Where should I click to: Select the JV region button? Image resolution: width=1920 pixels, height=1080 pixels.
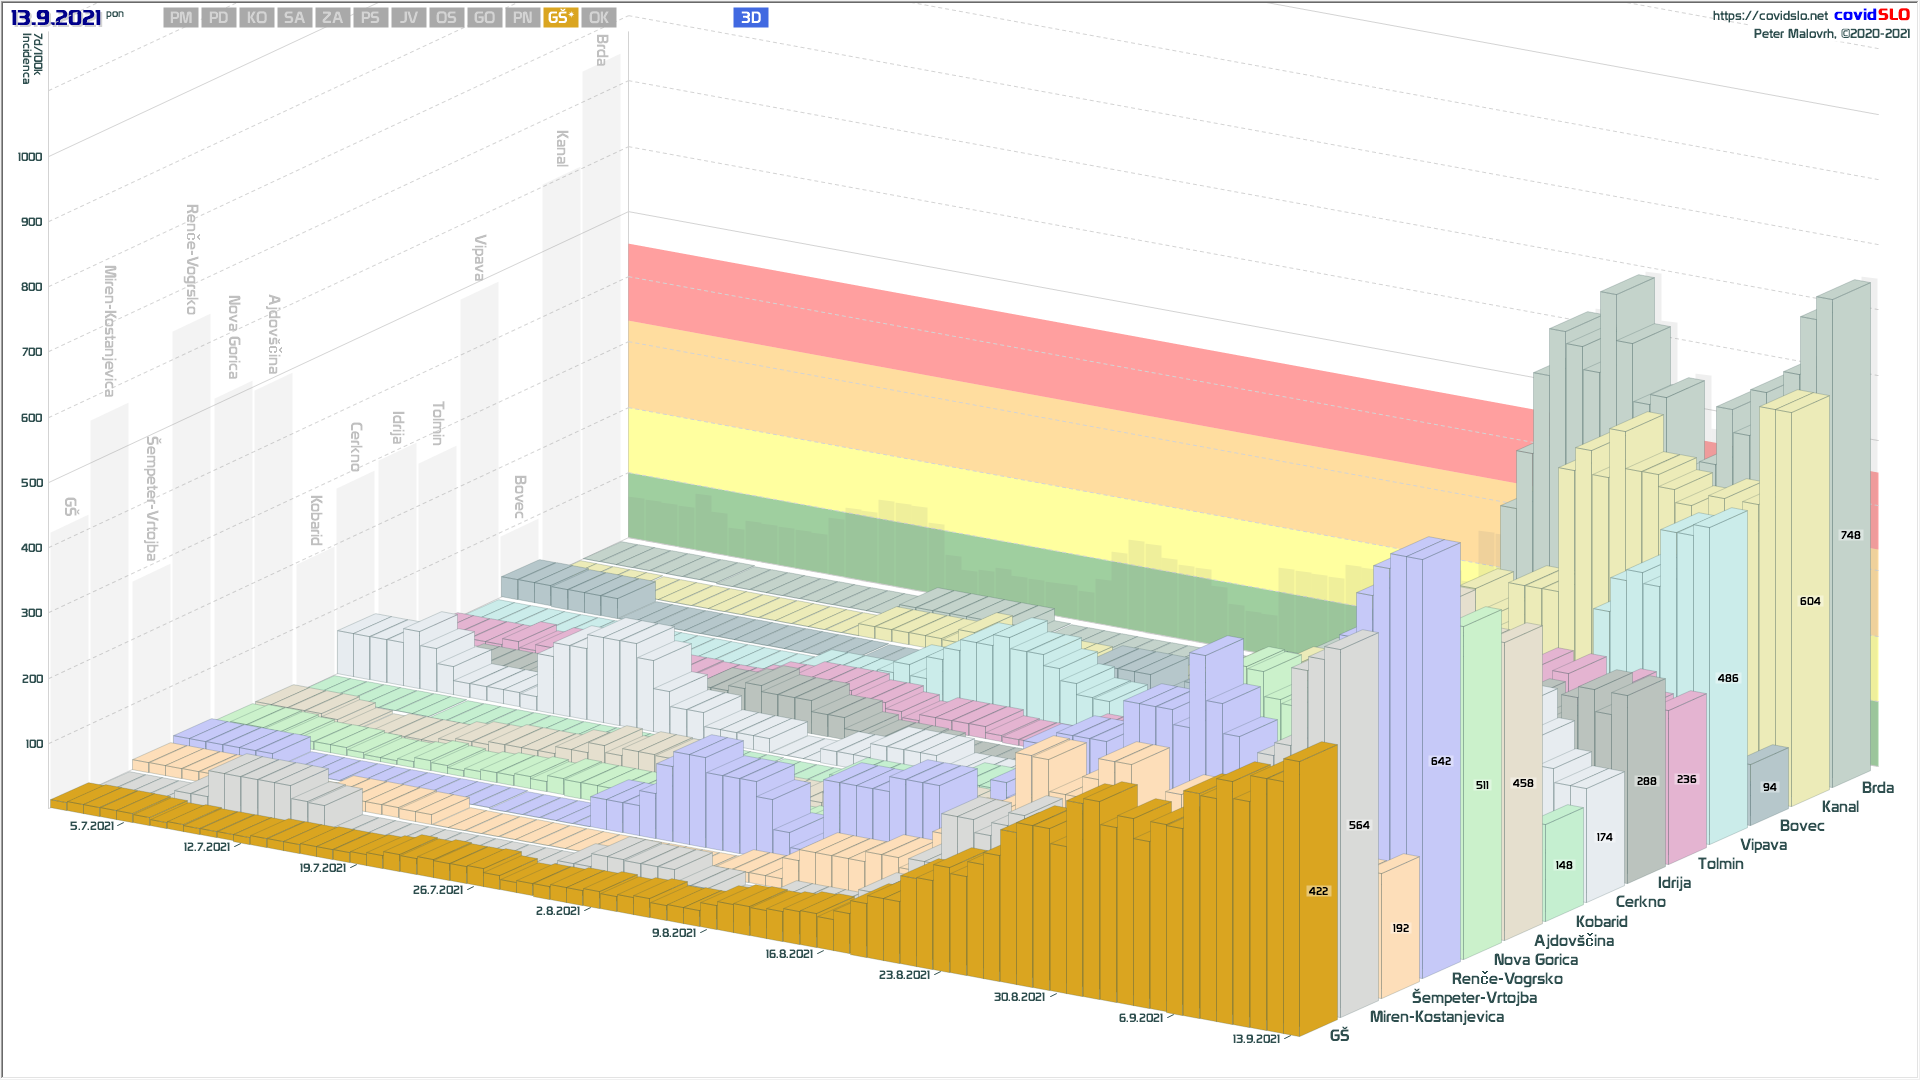pos(408,18)
